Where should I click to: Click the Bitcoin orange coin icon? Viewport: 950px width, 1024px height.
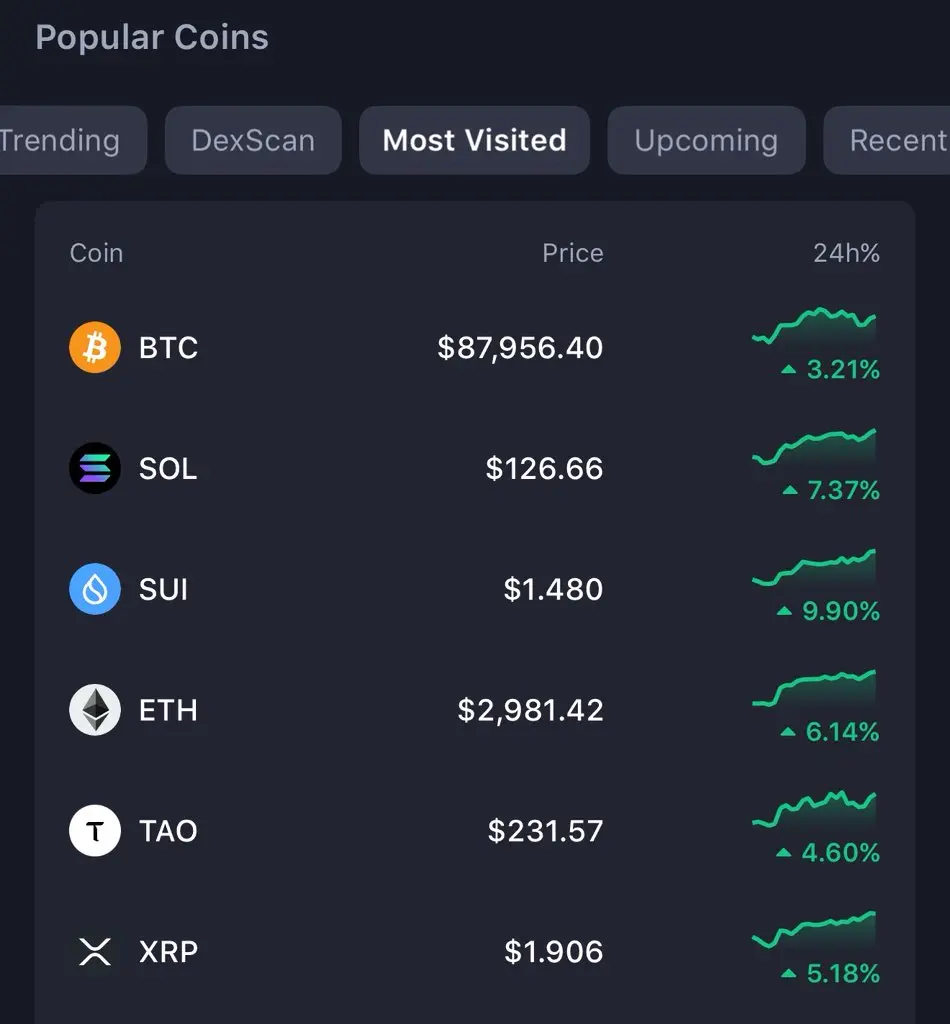click(x=95, y=348)
